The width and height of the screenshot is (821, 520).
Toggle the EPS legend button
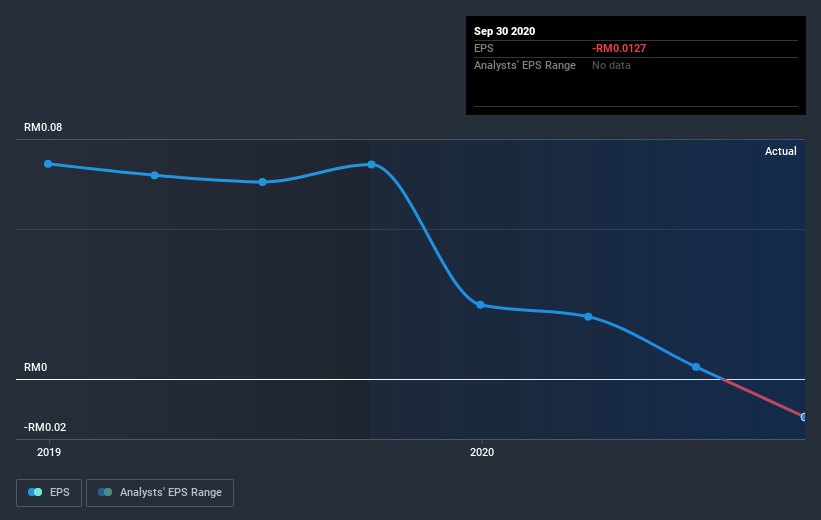(49, 493)
